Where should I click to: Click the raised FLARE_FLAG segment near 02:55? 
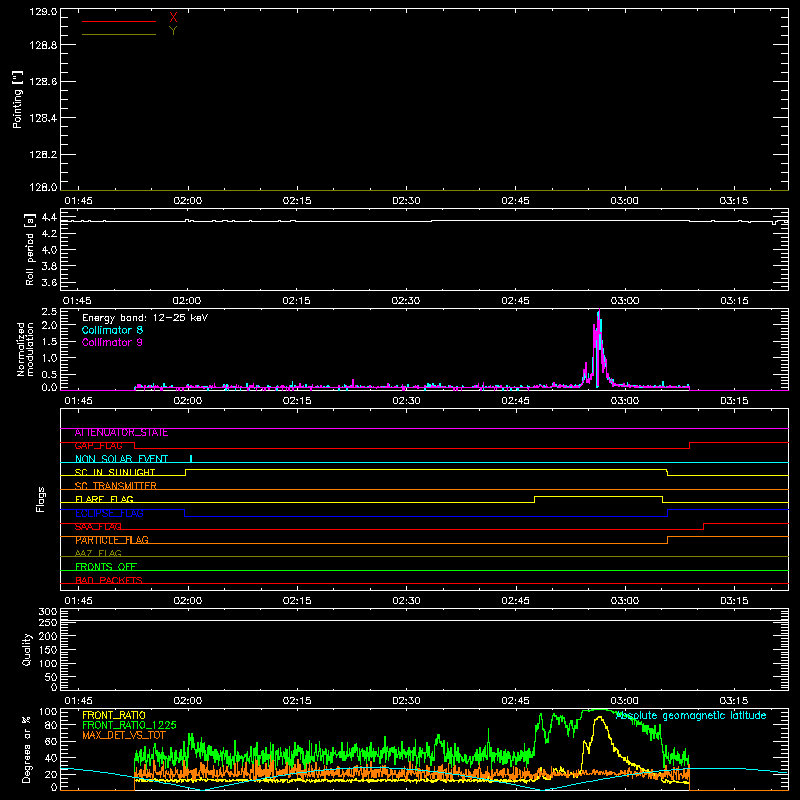click(598, 496)
